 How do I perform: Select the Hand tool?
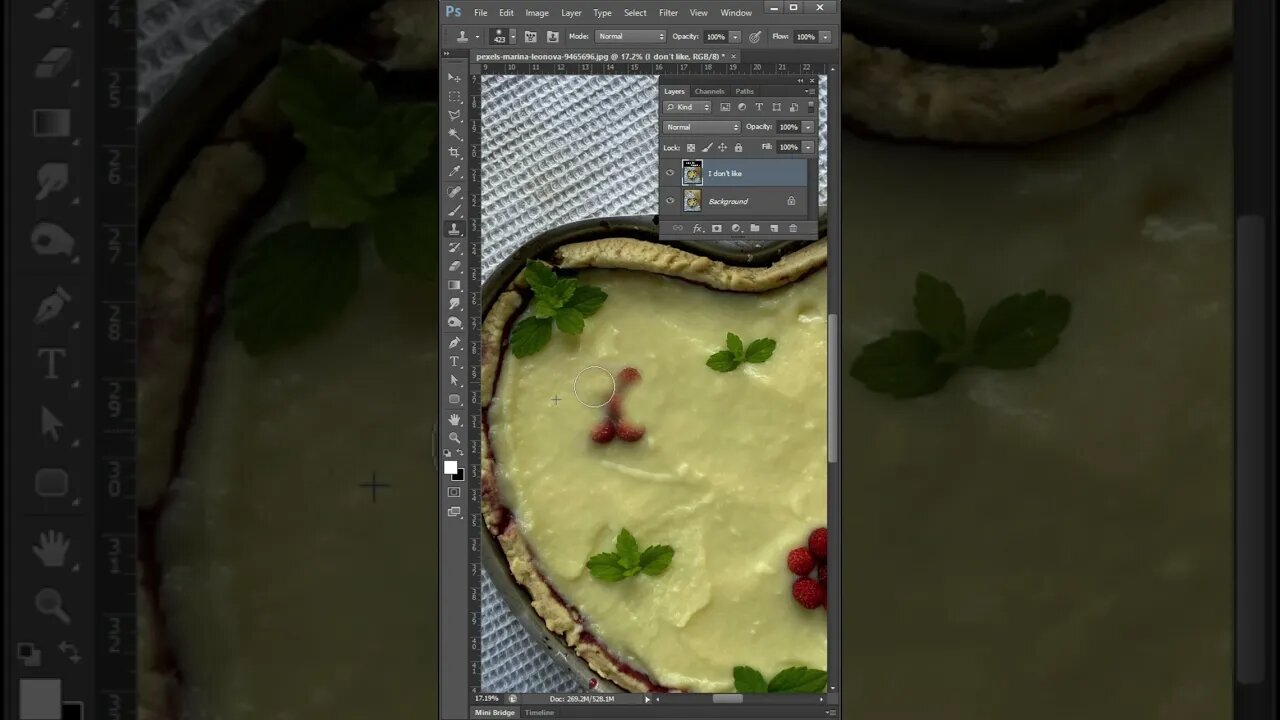(x=454, y=419)
